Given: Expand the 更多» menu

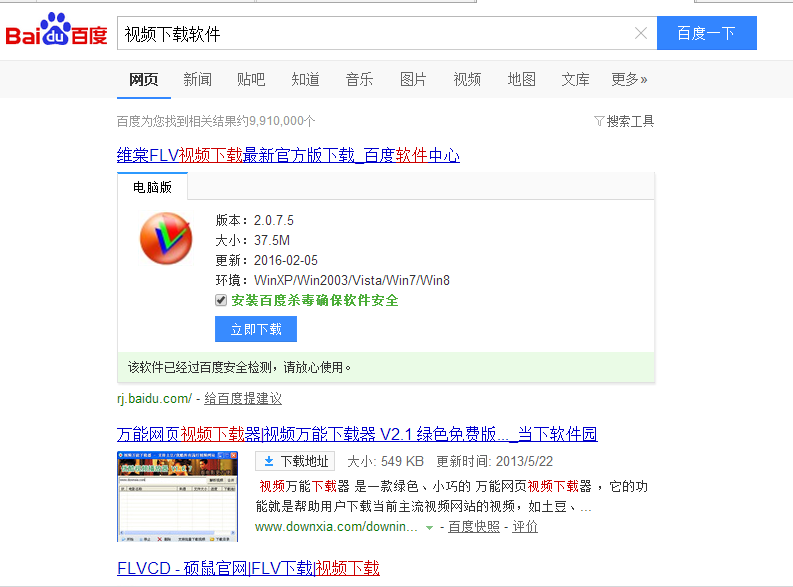Looking at the screenshot, I should click(629, 79).
